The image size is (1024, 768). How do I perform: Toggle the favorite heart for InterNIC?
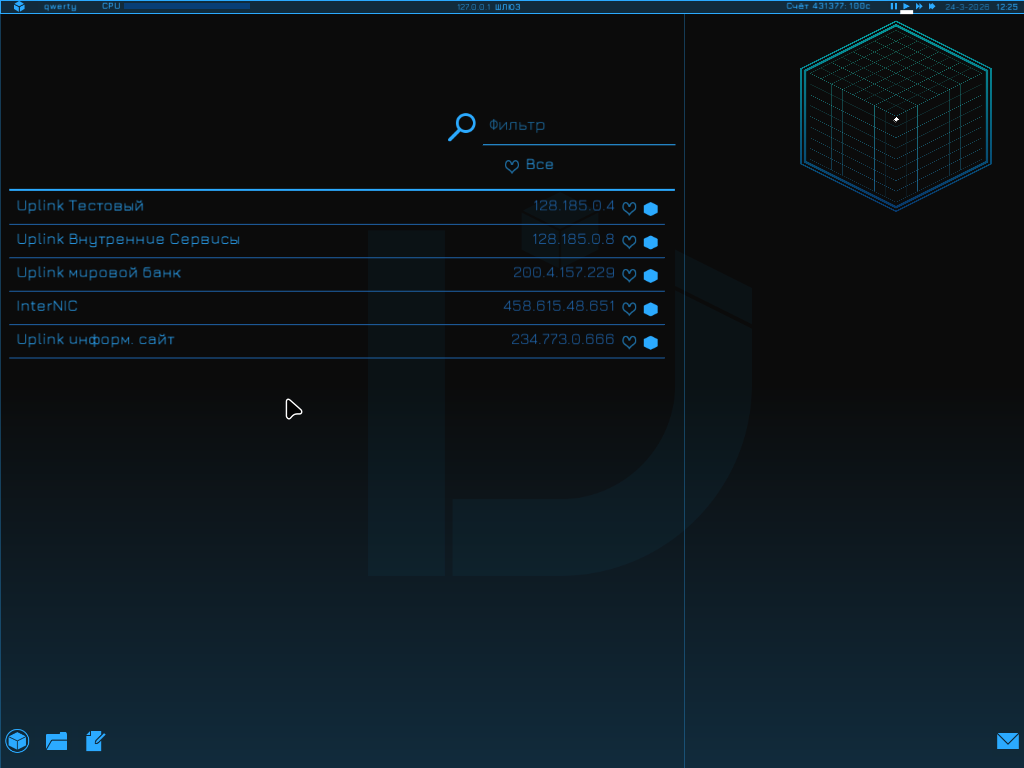click(629, 309)
